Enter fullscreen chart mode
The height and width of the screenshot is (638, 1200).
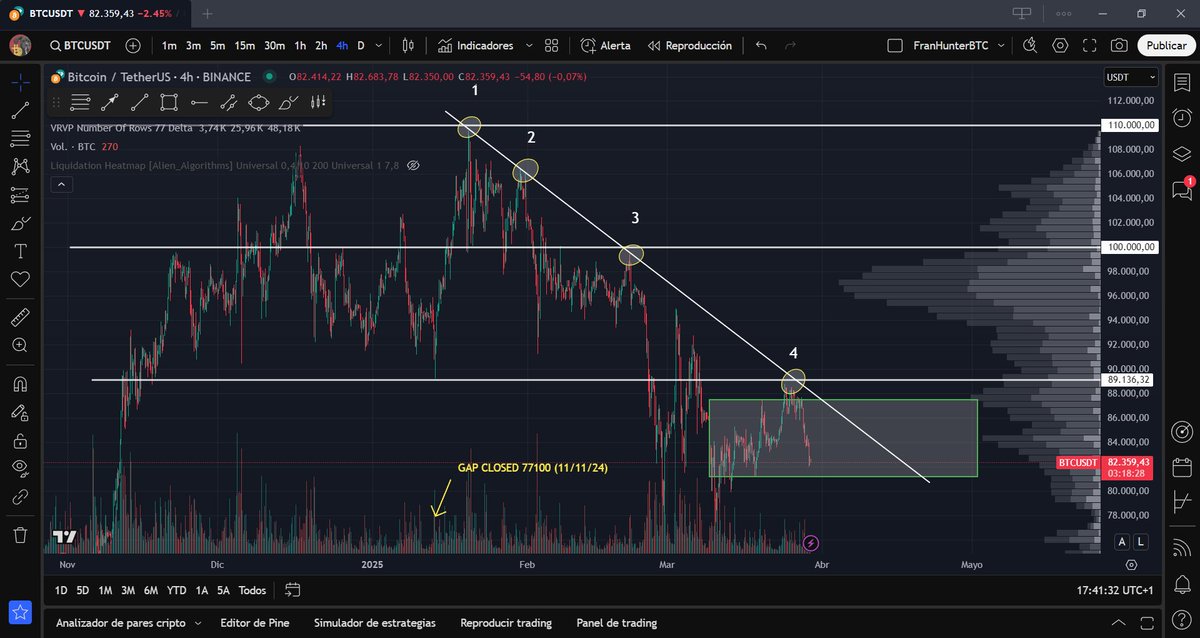tap(1089, 45)
